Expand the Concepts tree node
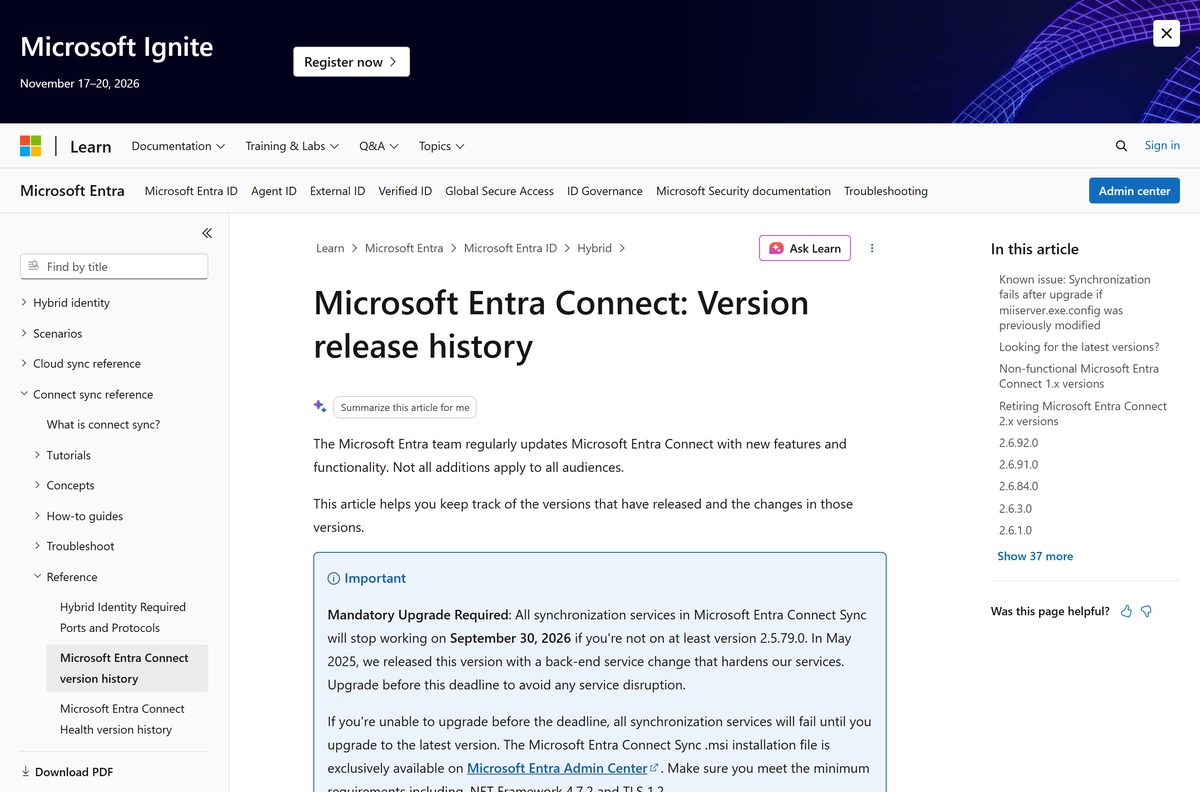This screenshot has height=792, width=1200. pyautogui.click(x=38, y=485)
